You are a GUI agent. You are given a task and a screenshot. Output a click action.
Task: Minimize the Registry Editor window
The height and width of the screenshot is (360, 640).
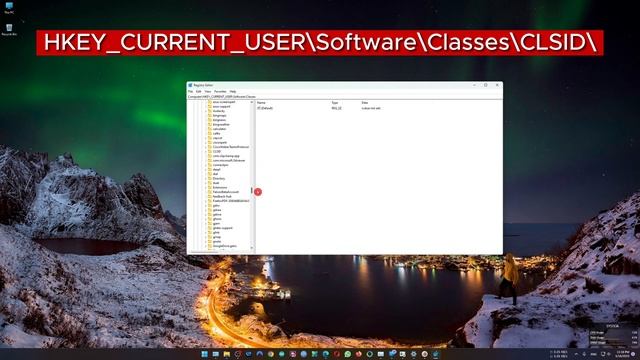point(474,85)
